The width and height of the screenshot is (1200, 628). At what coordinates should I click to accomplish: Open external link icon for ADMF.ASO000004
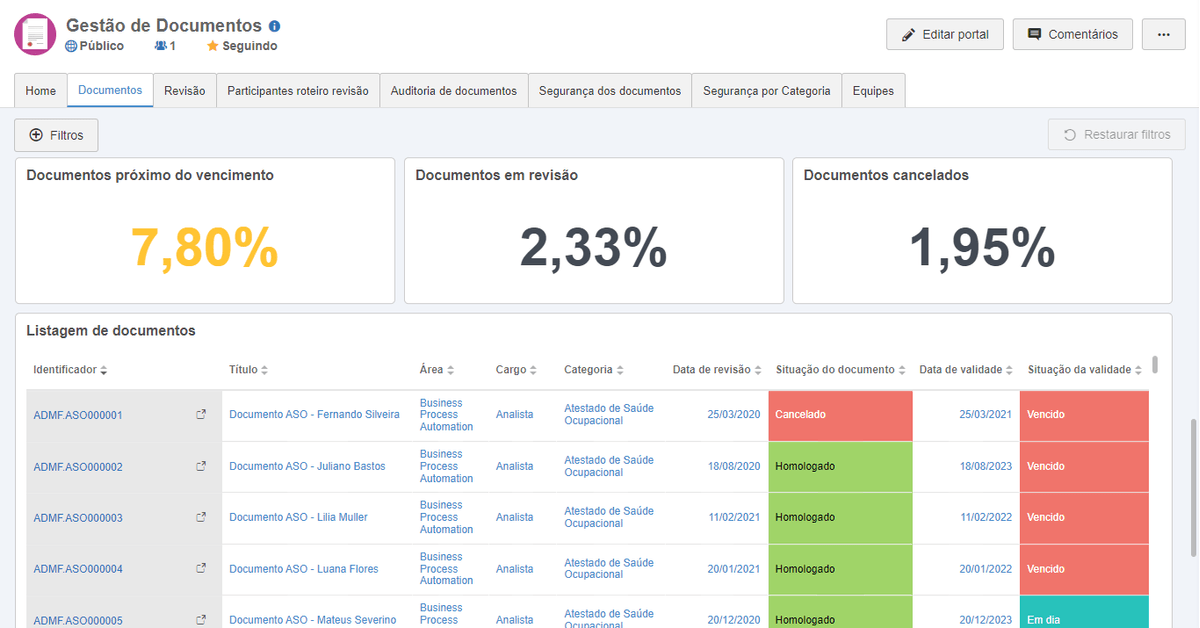[x=201, y=568]
